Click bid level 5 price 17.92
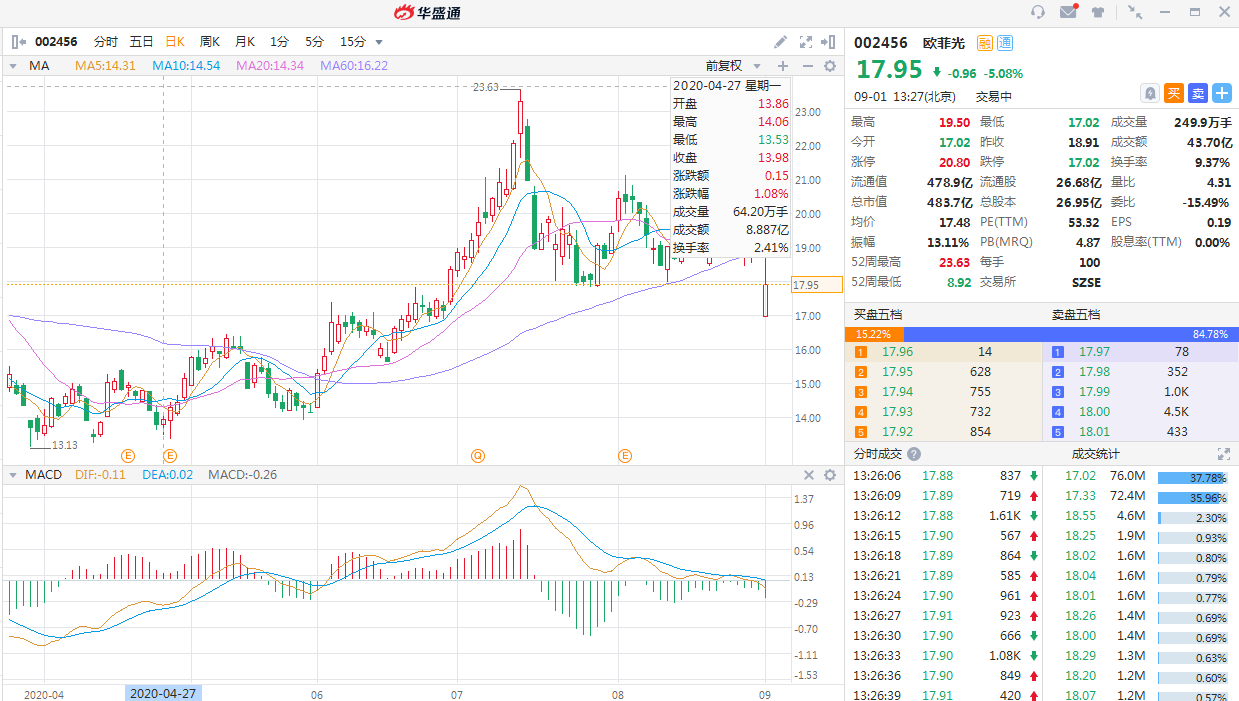The width and height of the screenshot is (1239, 701). [898, 432]
